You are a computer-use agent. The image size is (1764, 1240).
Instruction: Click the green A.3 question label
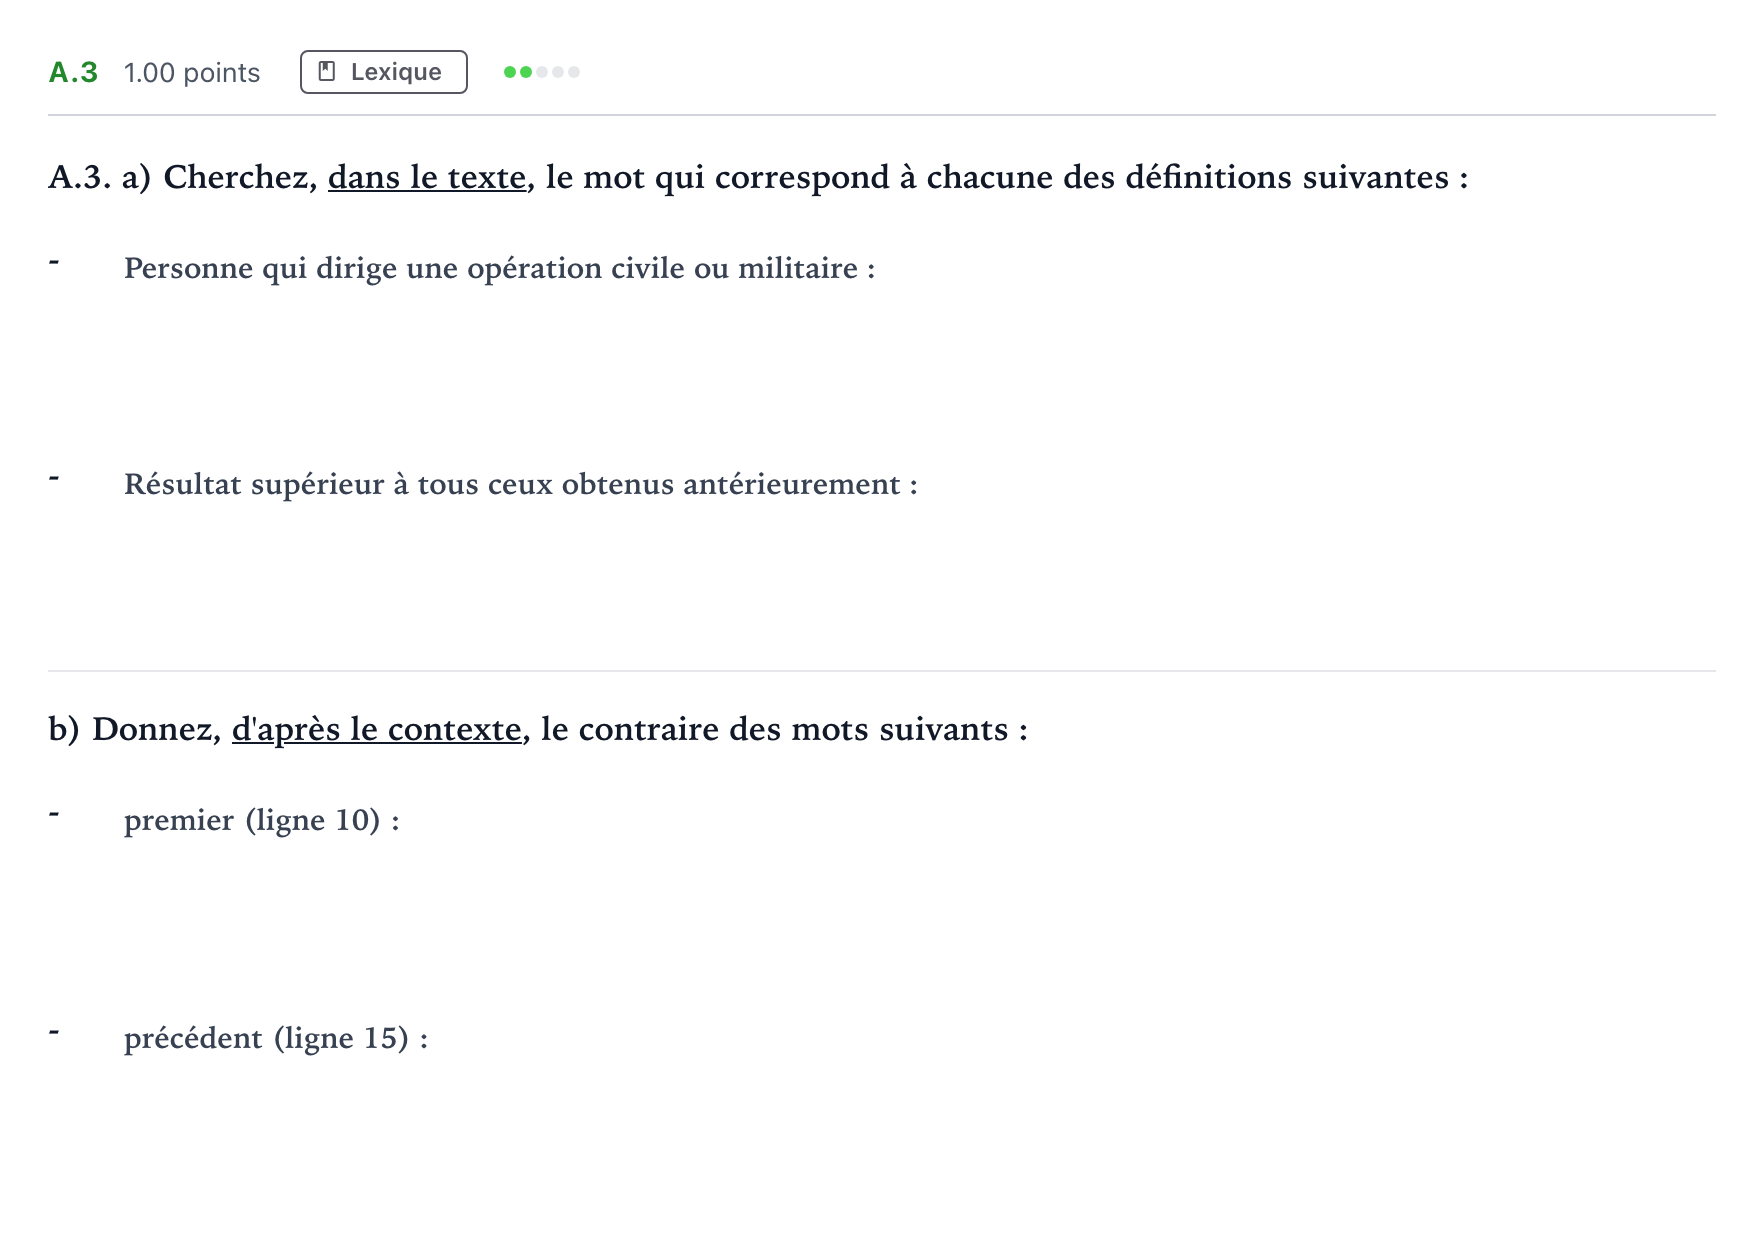[73, 72]
